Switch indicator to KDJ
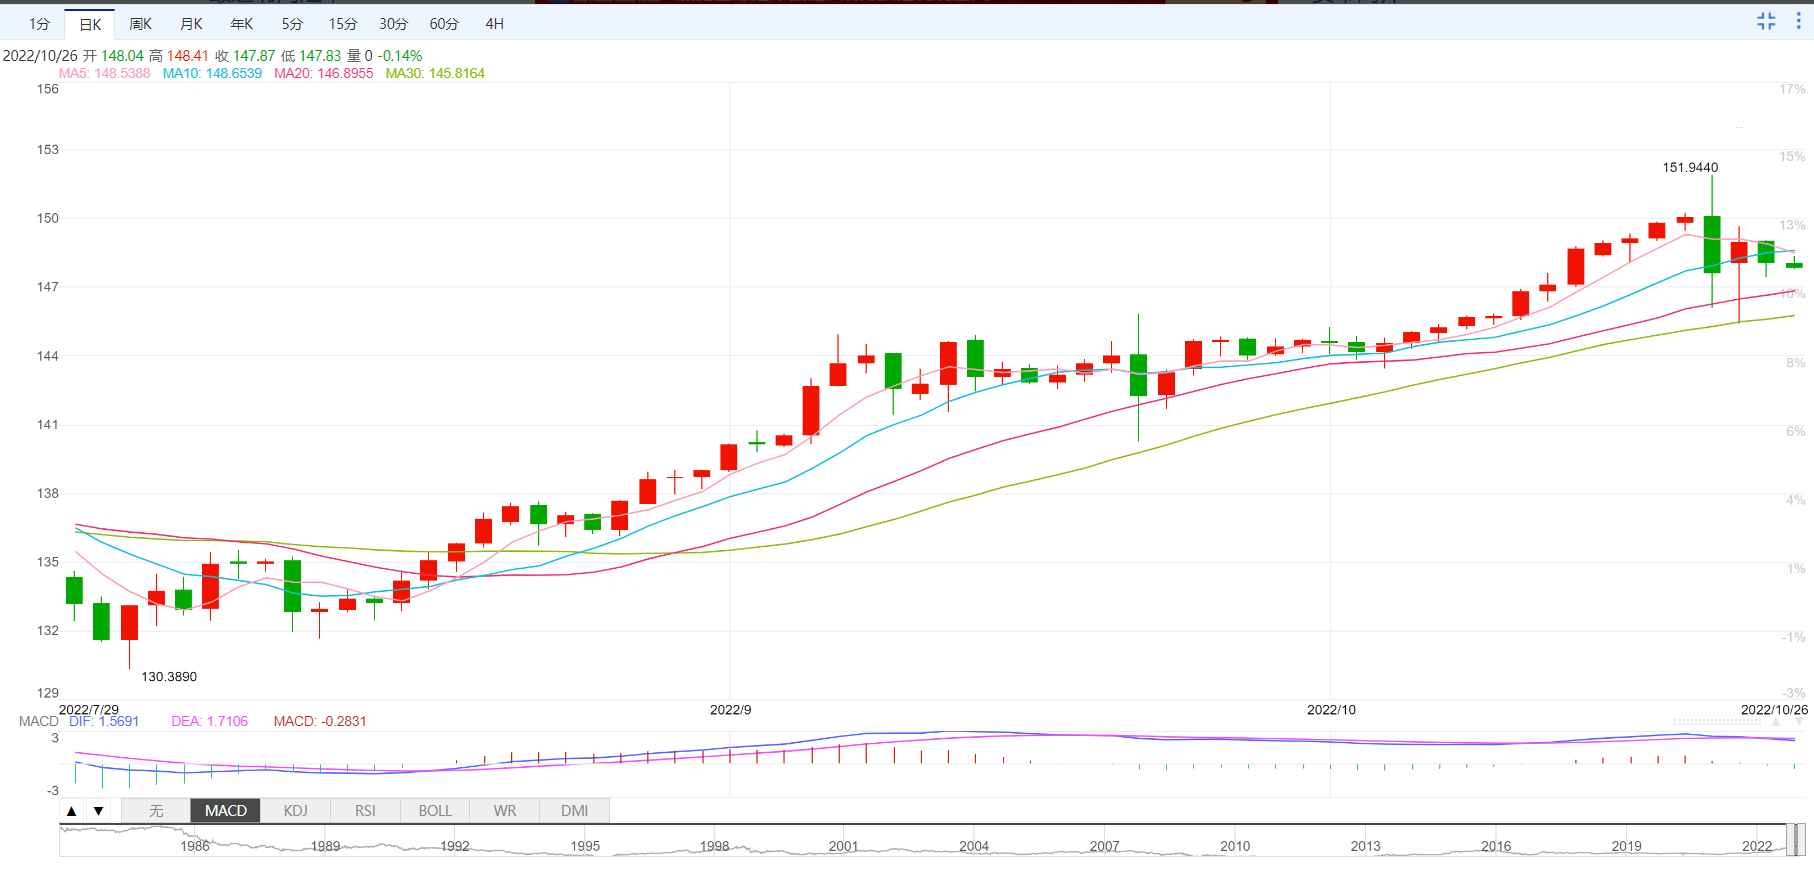Viewport: 1814px width, 879px height. pyautogui.click(x=295, y=811)
